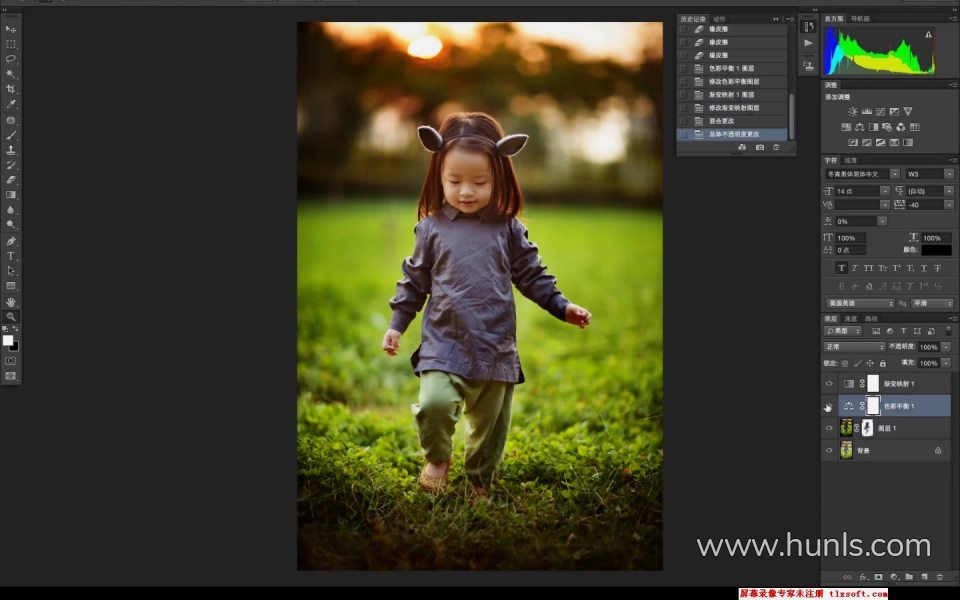The image size is (960, 600).
Task: Open the leading (自动) dropdown
Action: coord(949,191)
